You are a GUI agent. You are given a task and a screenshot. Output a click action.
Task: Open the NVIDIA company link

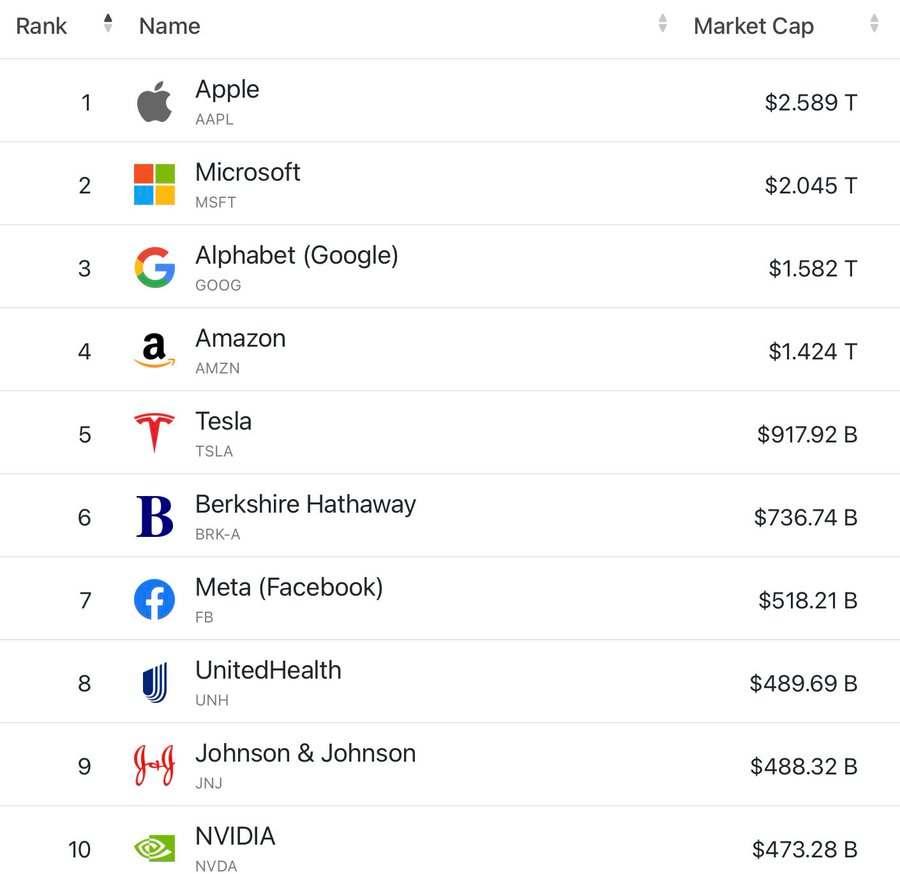click(235, 836)
